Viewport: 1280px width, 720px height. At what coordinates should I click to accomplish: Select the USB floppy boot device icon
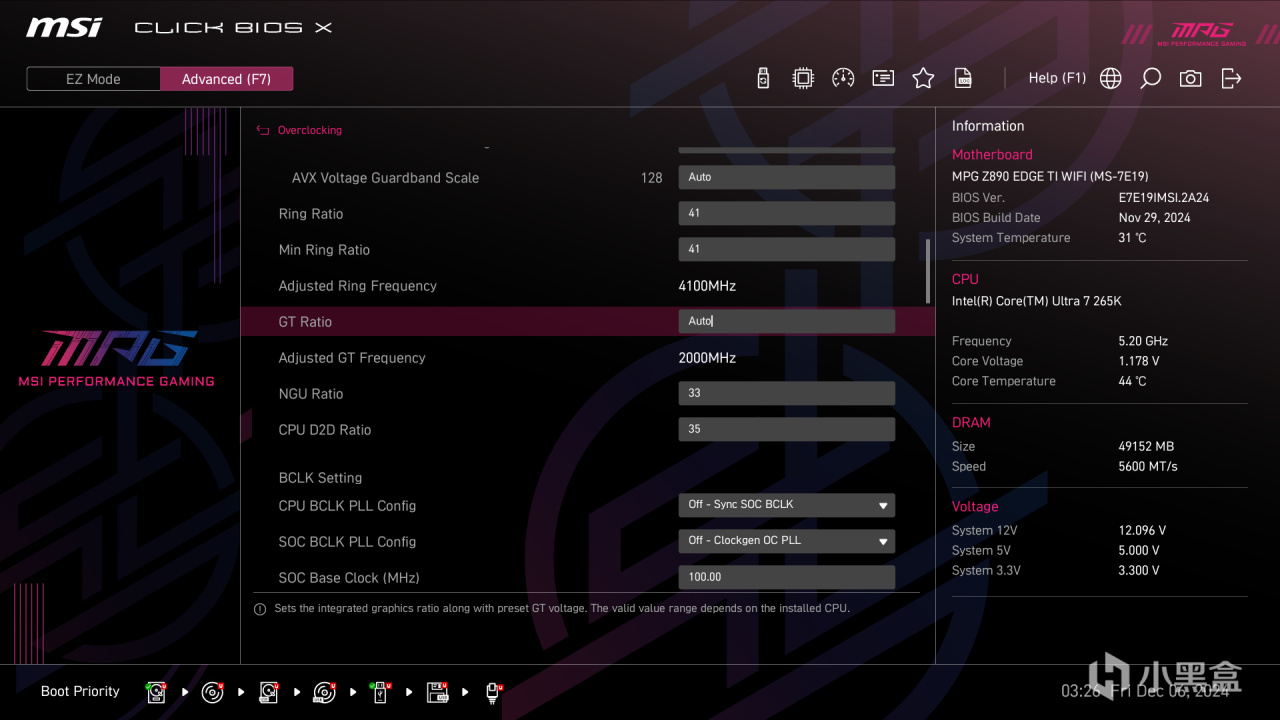click(x=437, y=692)
